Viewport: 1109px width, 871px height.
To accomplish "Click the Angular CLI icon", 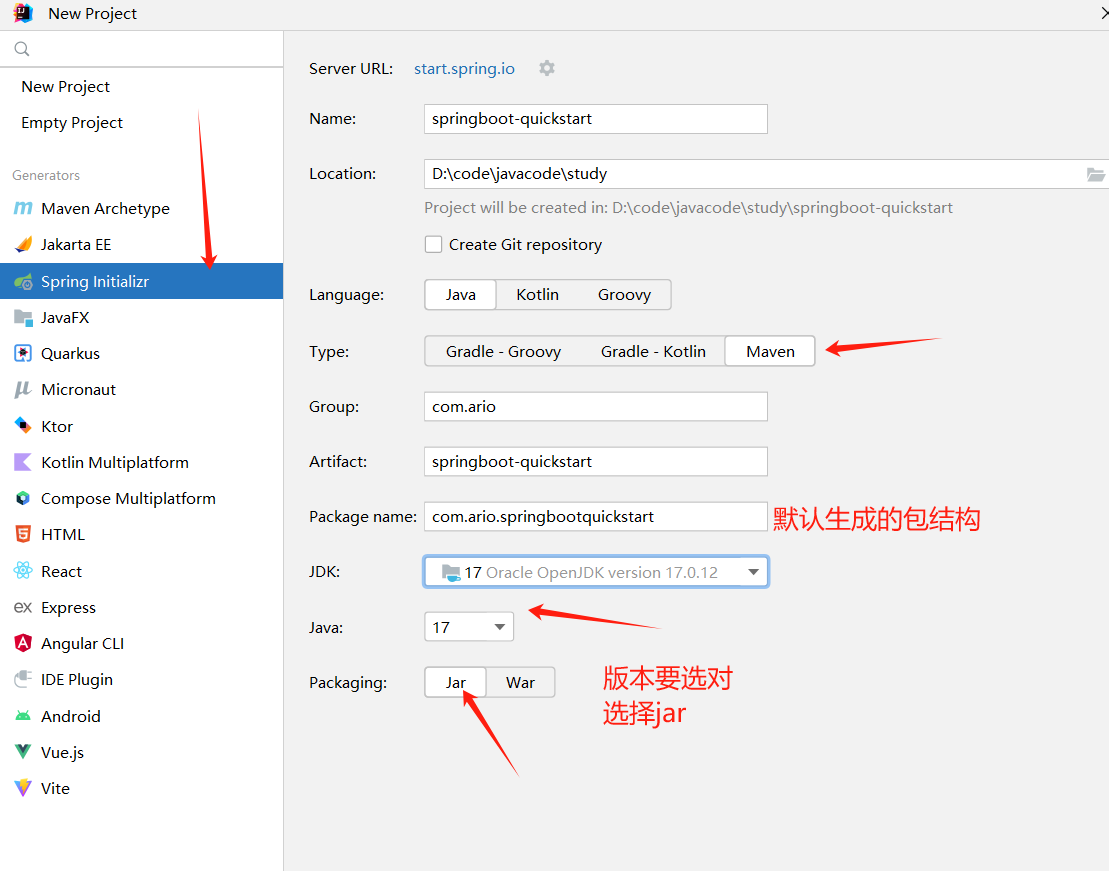I will pyautogui.click(x=23, y=643).
